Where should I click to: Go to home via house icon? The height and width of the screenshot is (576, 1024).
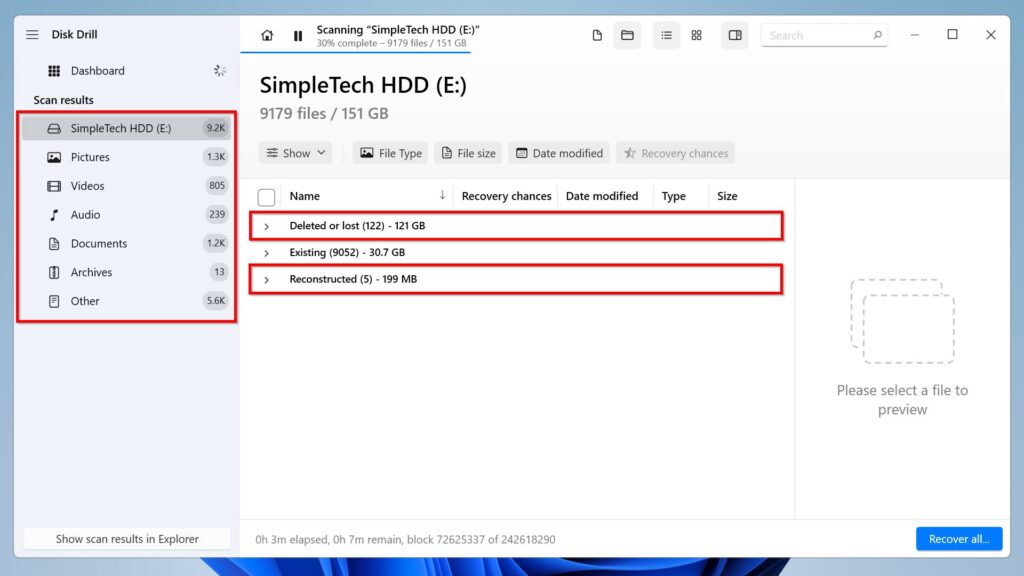(267, 35)
